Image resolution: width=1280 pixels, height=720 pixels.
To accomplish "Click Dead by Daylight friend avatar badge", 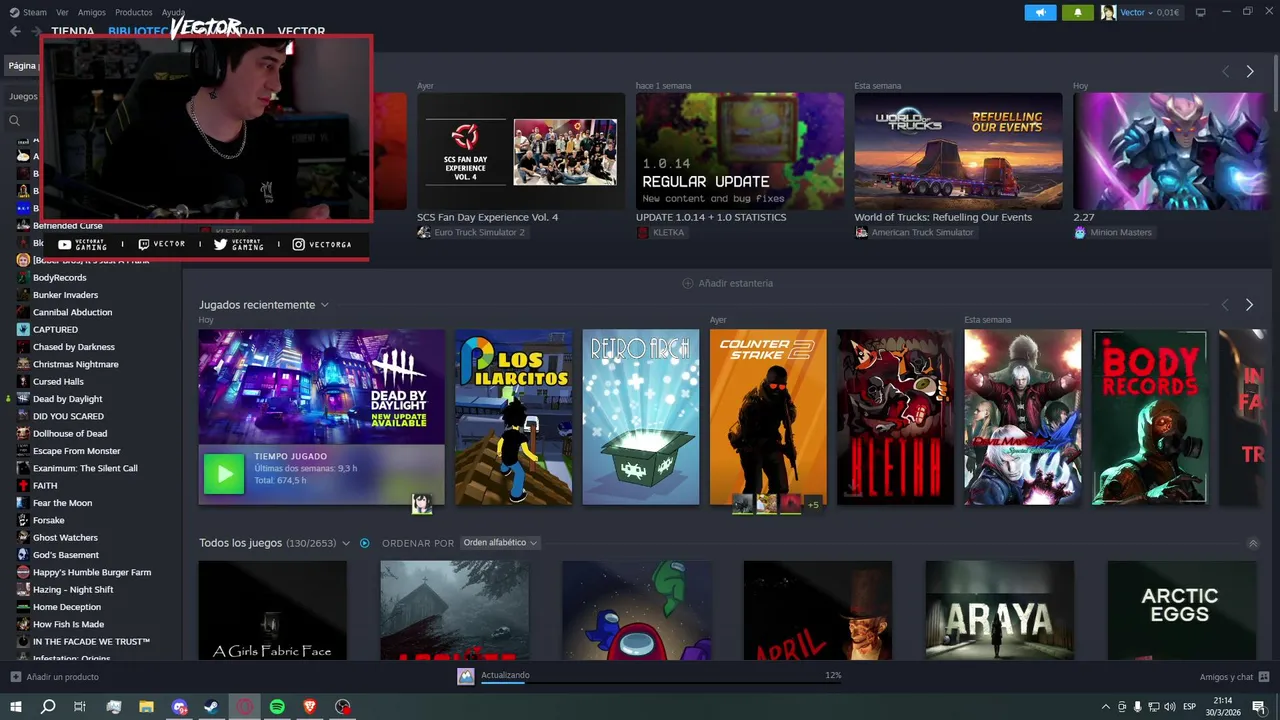I will [x=422, y=504].
